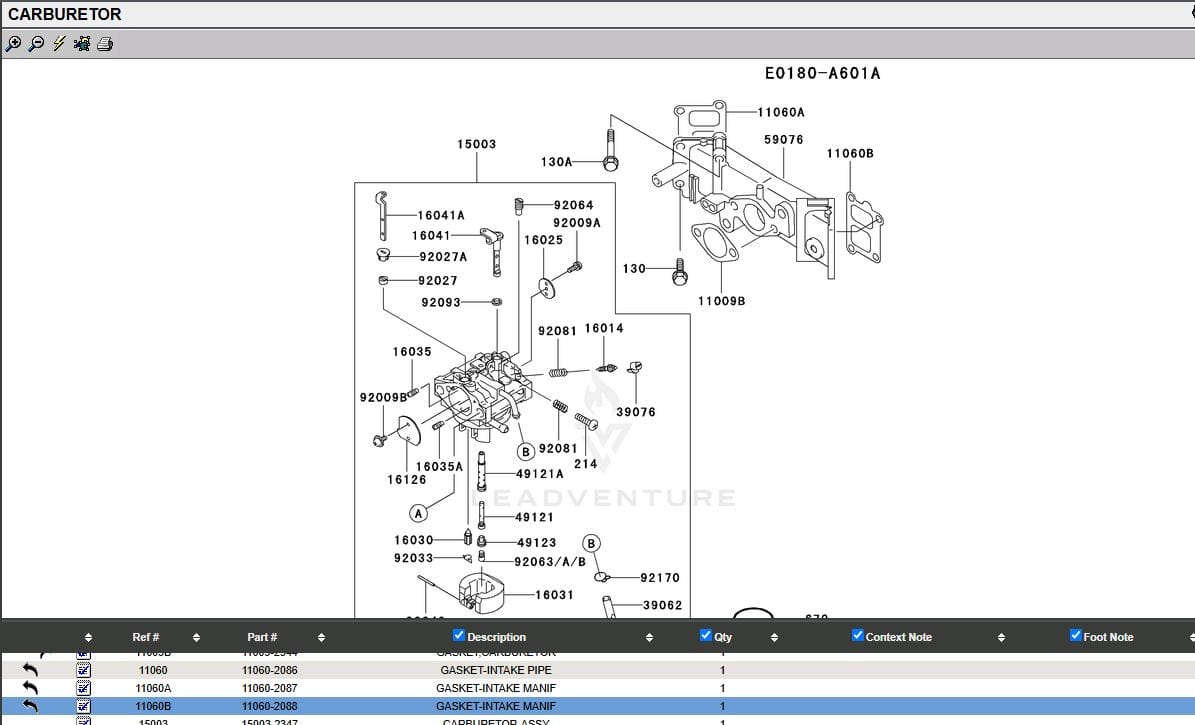Viewport: 1195px width, 725px height.
Task: Click the fit-to-window diagram icon
Action: (x=82, y=44)
